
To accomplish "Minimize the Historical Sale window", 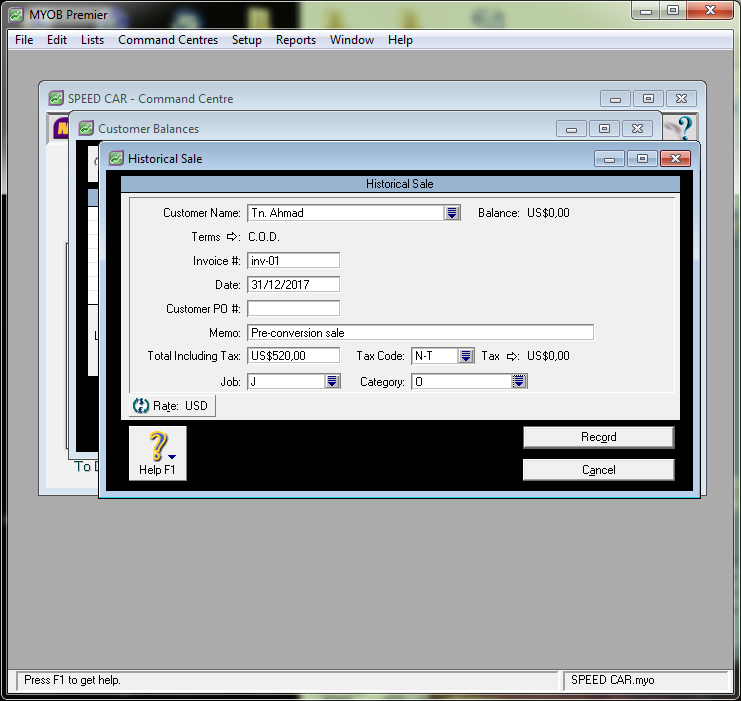I will pos(609,159).
